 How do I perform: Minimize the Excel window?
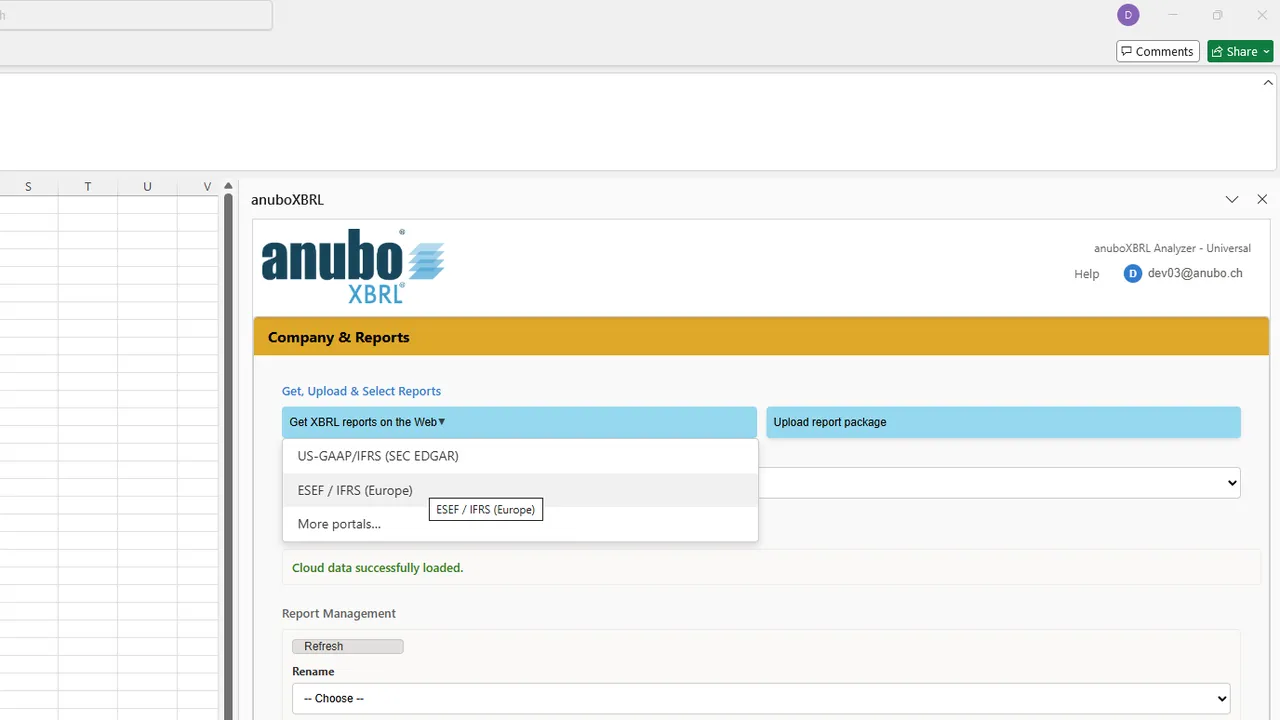pos(1173,15)
